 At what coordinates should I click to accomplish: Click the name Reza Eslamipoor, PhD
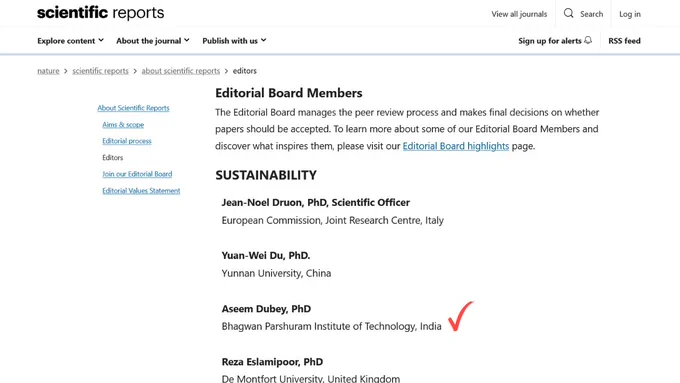(272, 362)
